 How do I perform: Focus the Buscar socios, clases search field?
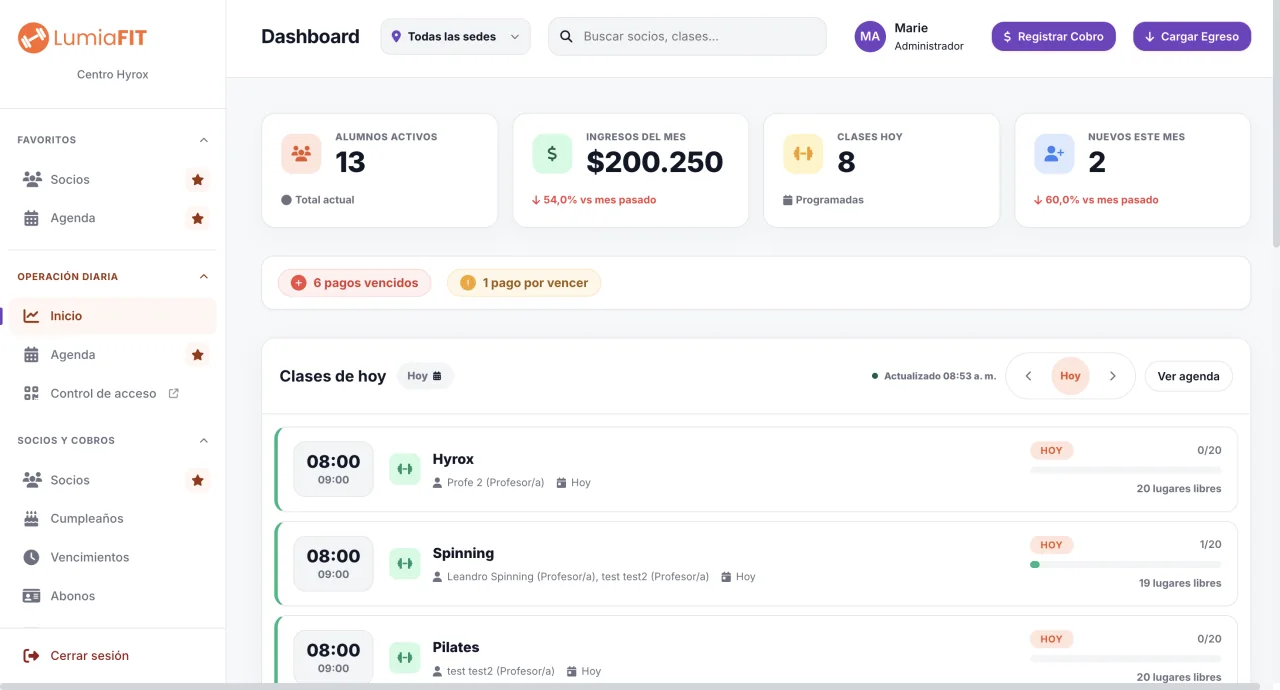(687, 37)
